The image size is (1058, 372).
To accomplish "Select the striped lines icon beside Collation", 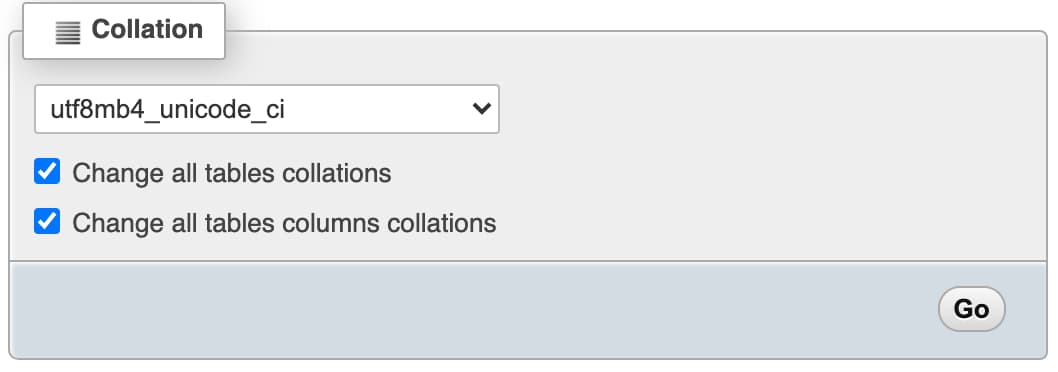I will [67, 33].
